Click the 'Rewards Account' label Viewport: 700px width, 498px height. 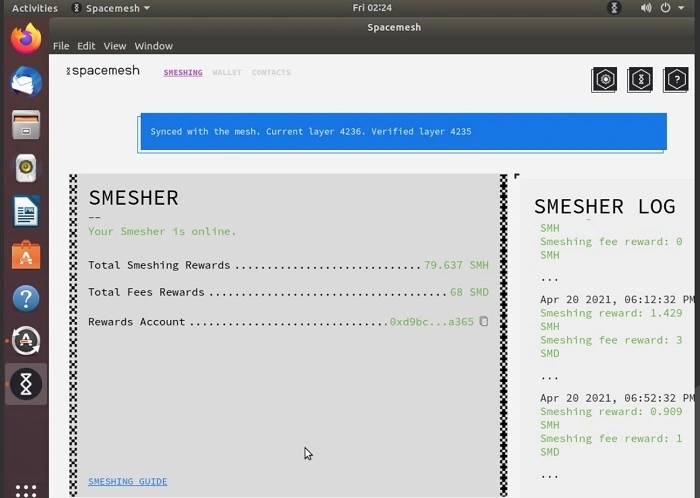point(137,322)
